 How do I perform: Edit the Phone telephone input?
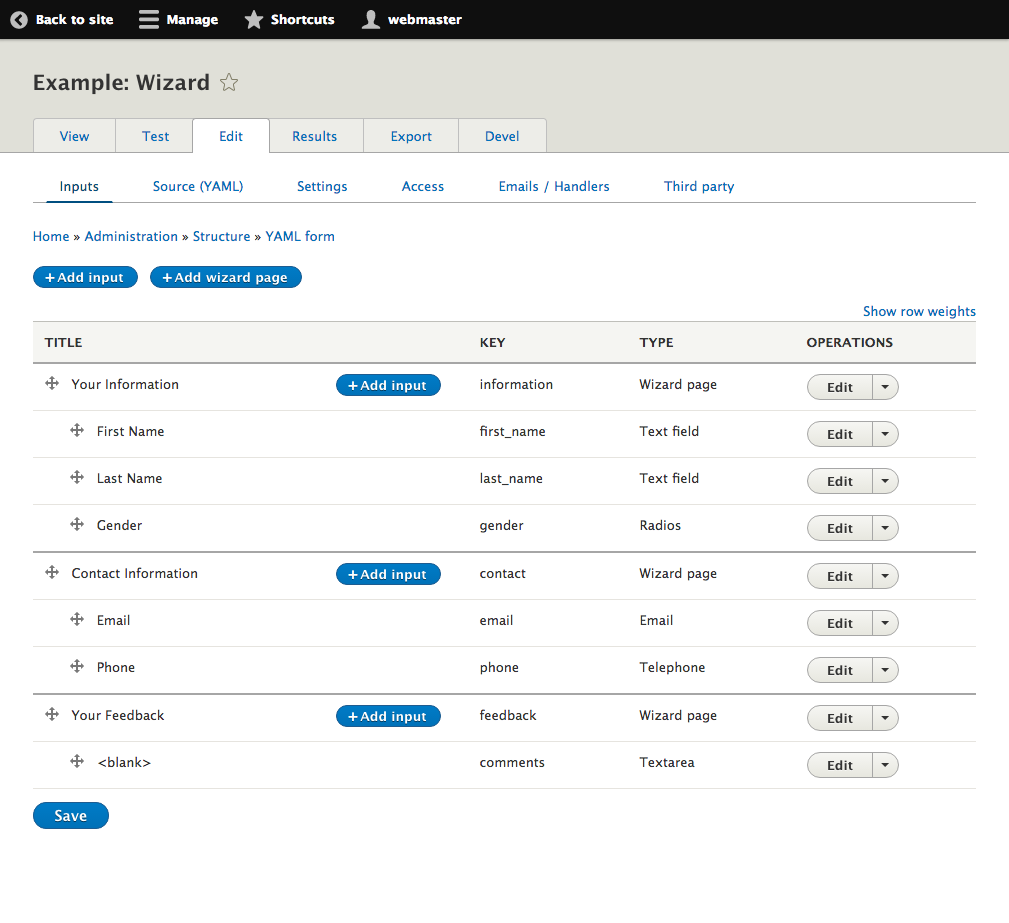[x=840, y=670]
